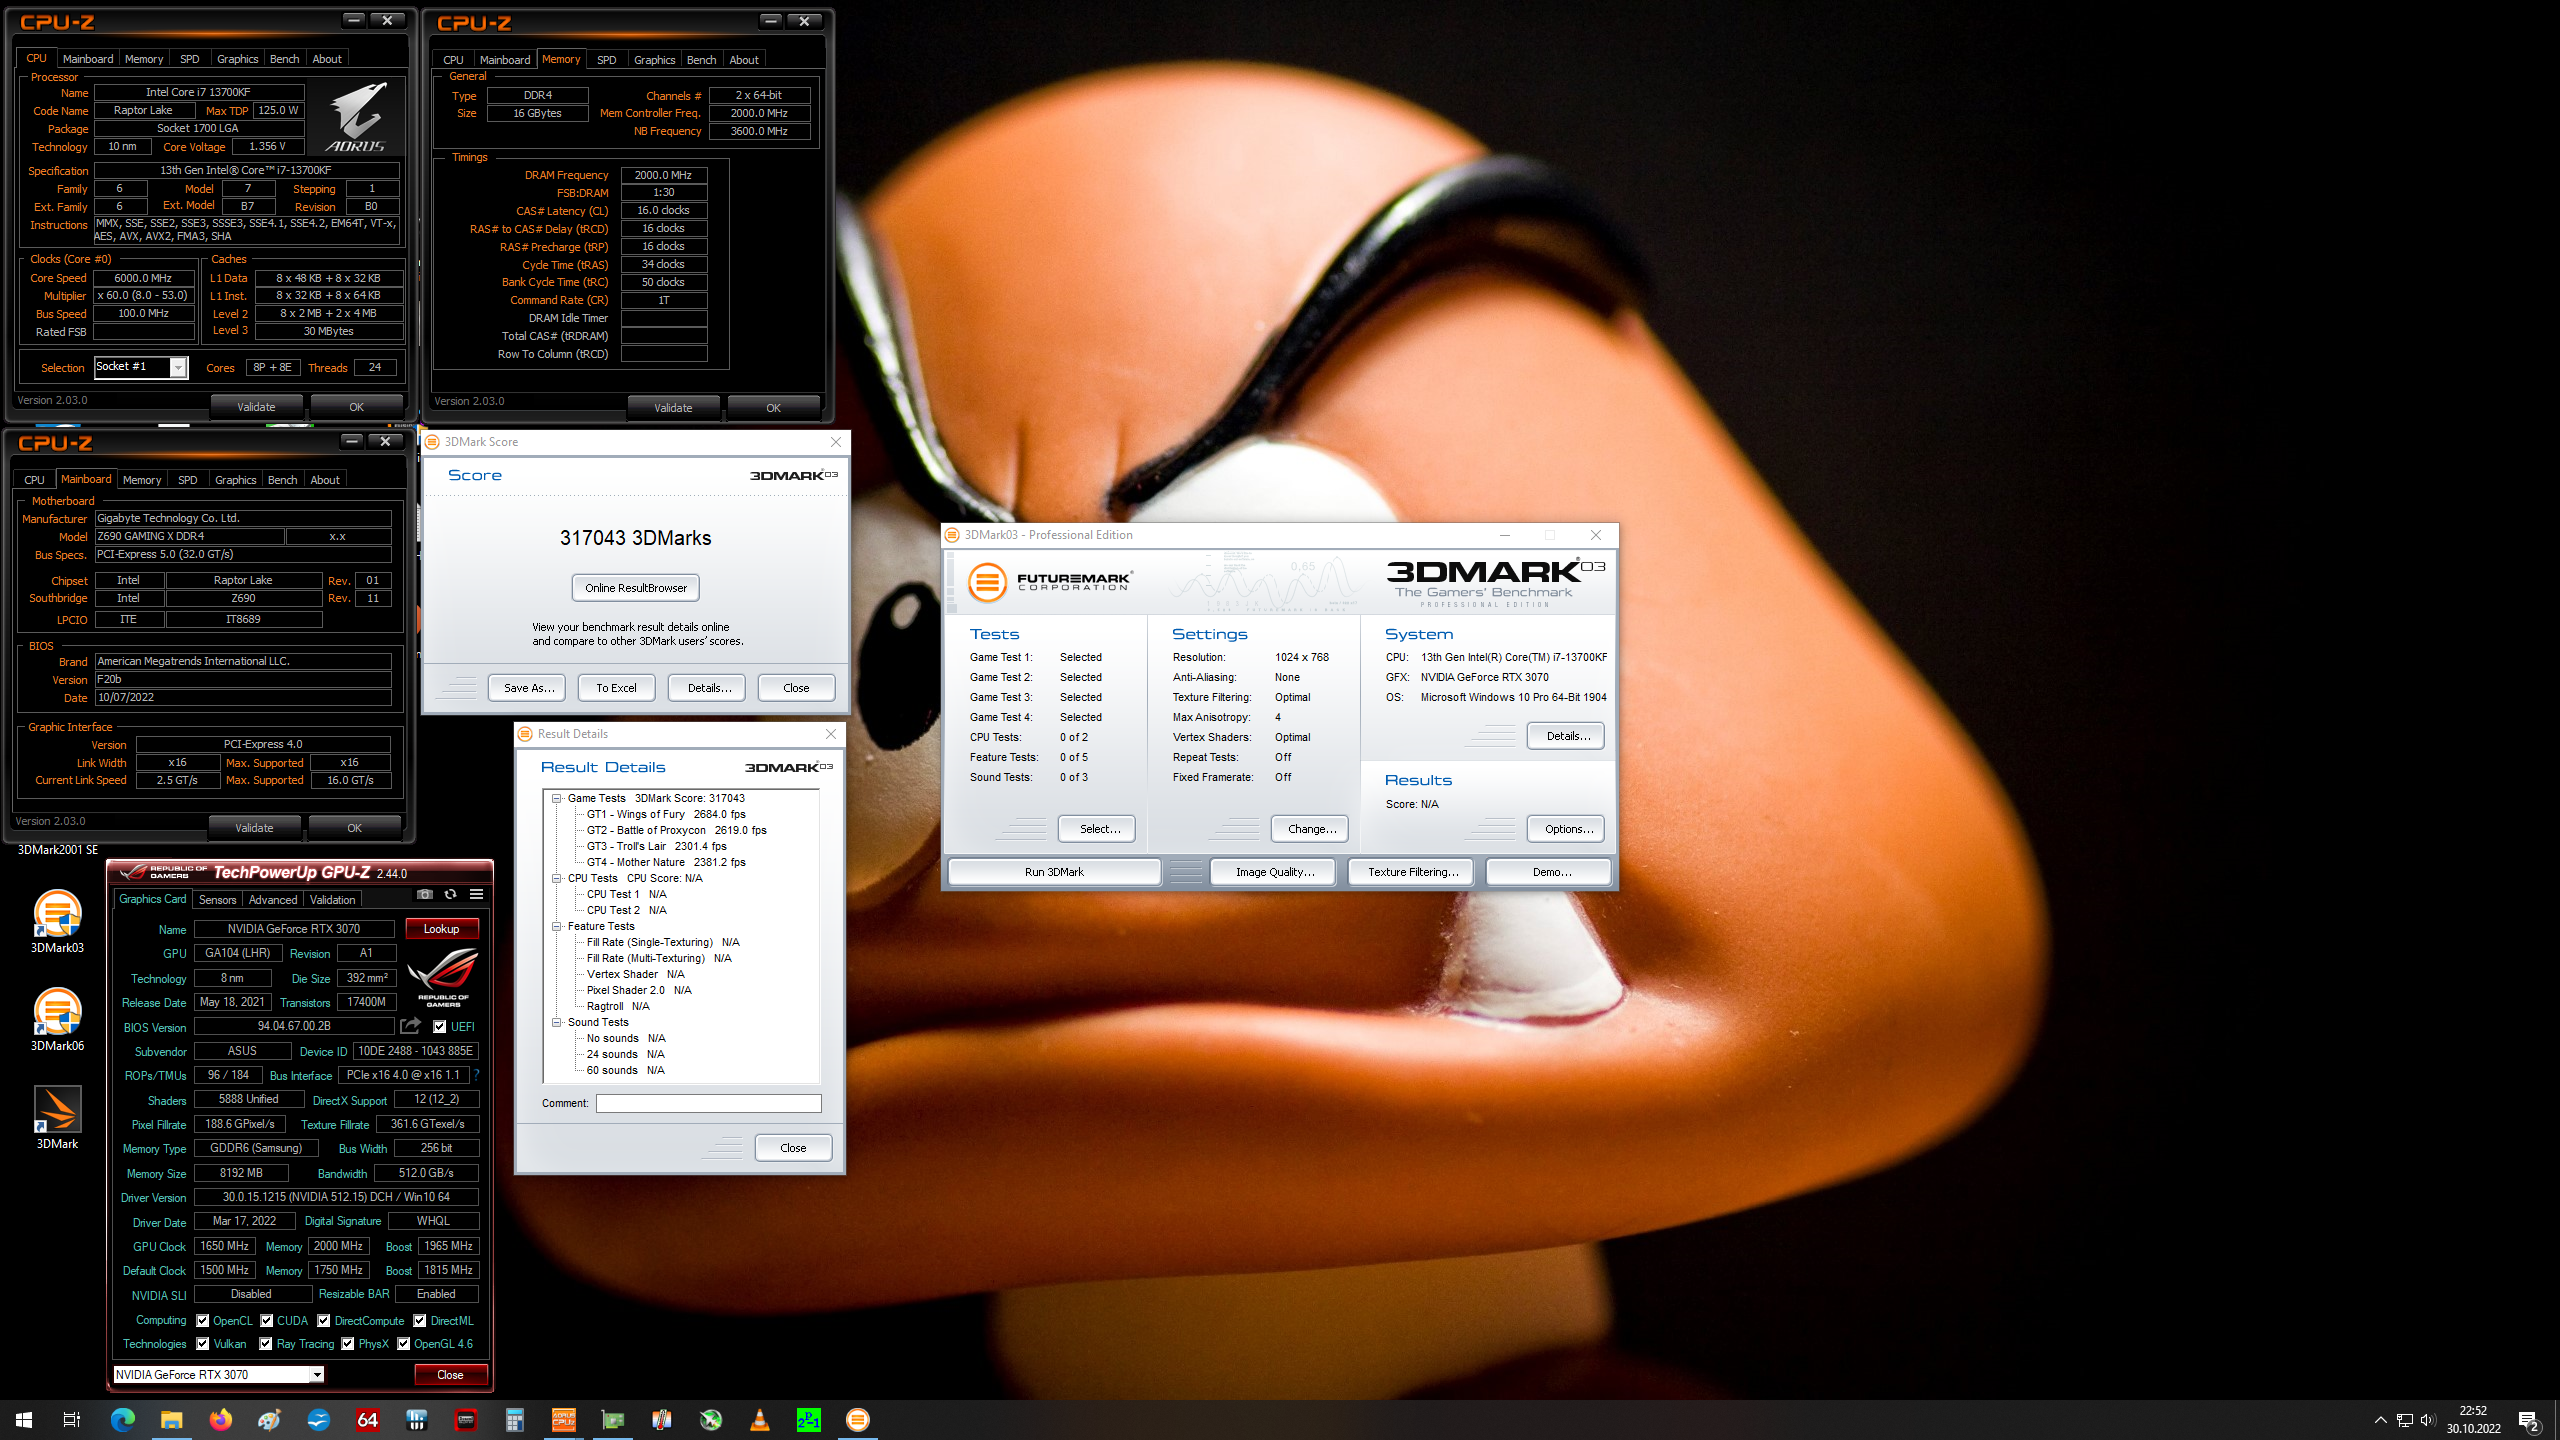
Task: Open the 3DMark06 desktop shortcut icon
Action: click(x=57, y=1018)
